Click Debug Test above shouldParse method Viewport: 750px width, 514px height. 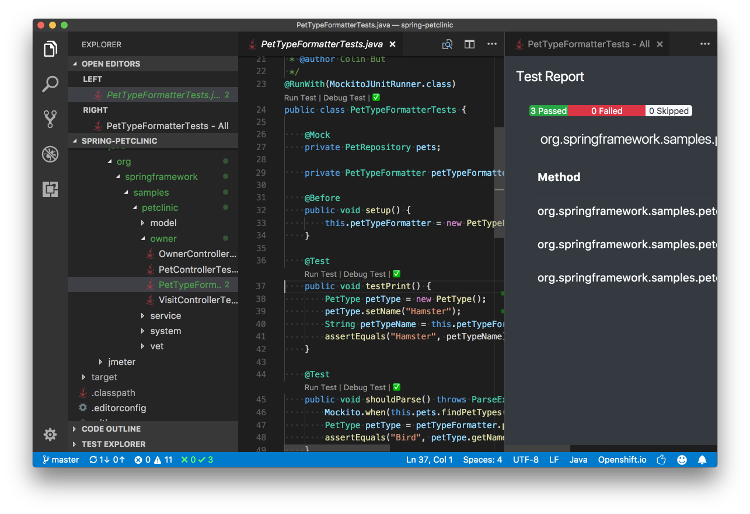click(364, 387)
